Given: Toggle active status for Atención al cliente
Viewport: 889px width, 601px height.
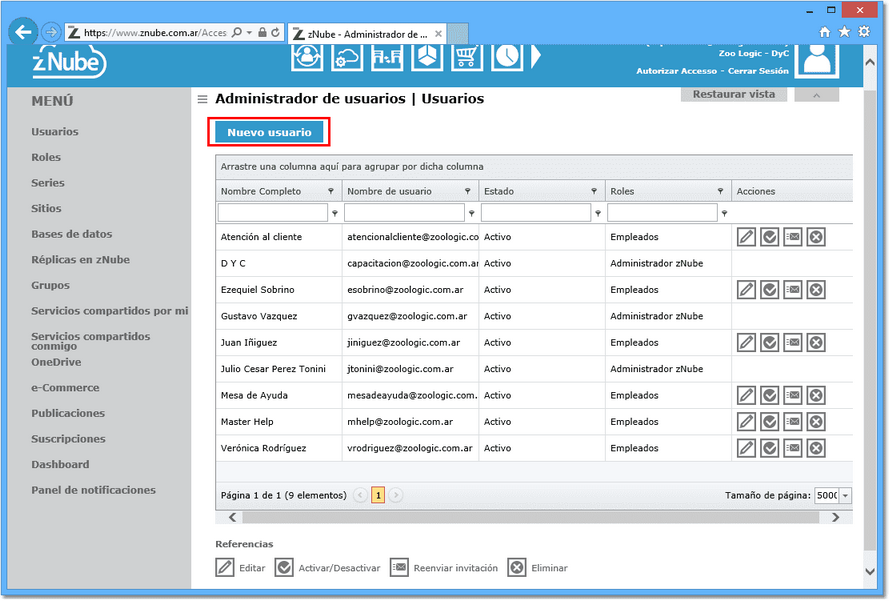Looking at the screenshot, I should coord(769,237).
